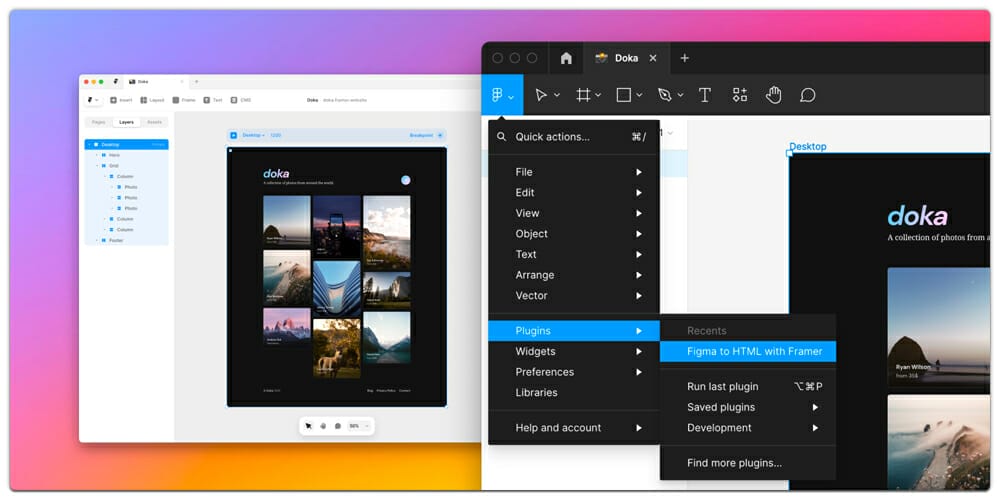The height and width of the screenshot is (500, 1000).
Task: Select the hand tool in Framer canvas toolbar
Action: coord(323,426)
